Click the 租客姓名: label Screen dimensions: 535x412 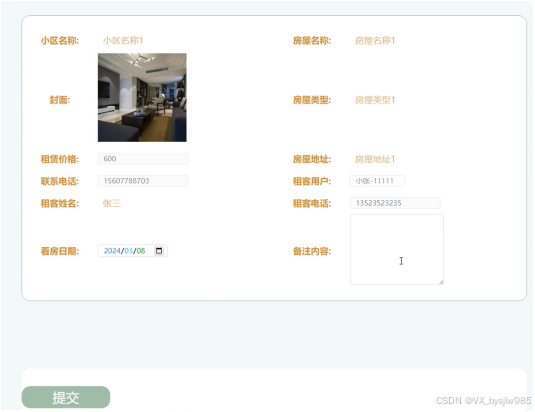(60, 203)
